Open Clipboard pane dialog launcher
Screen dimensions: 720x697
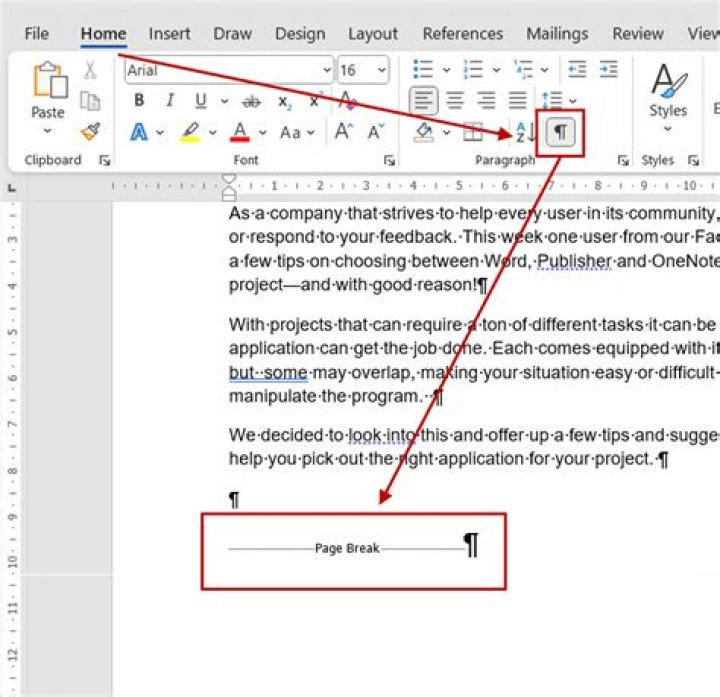(x=104, y=160)
